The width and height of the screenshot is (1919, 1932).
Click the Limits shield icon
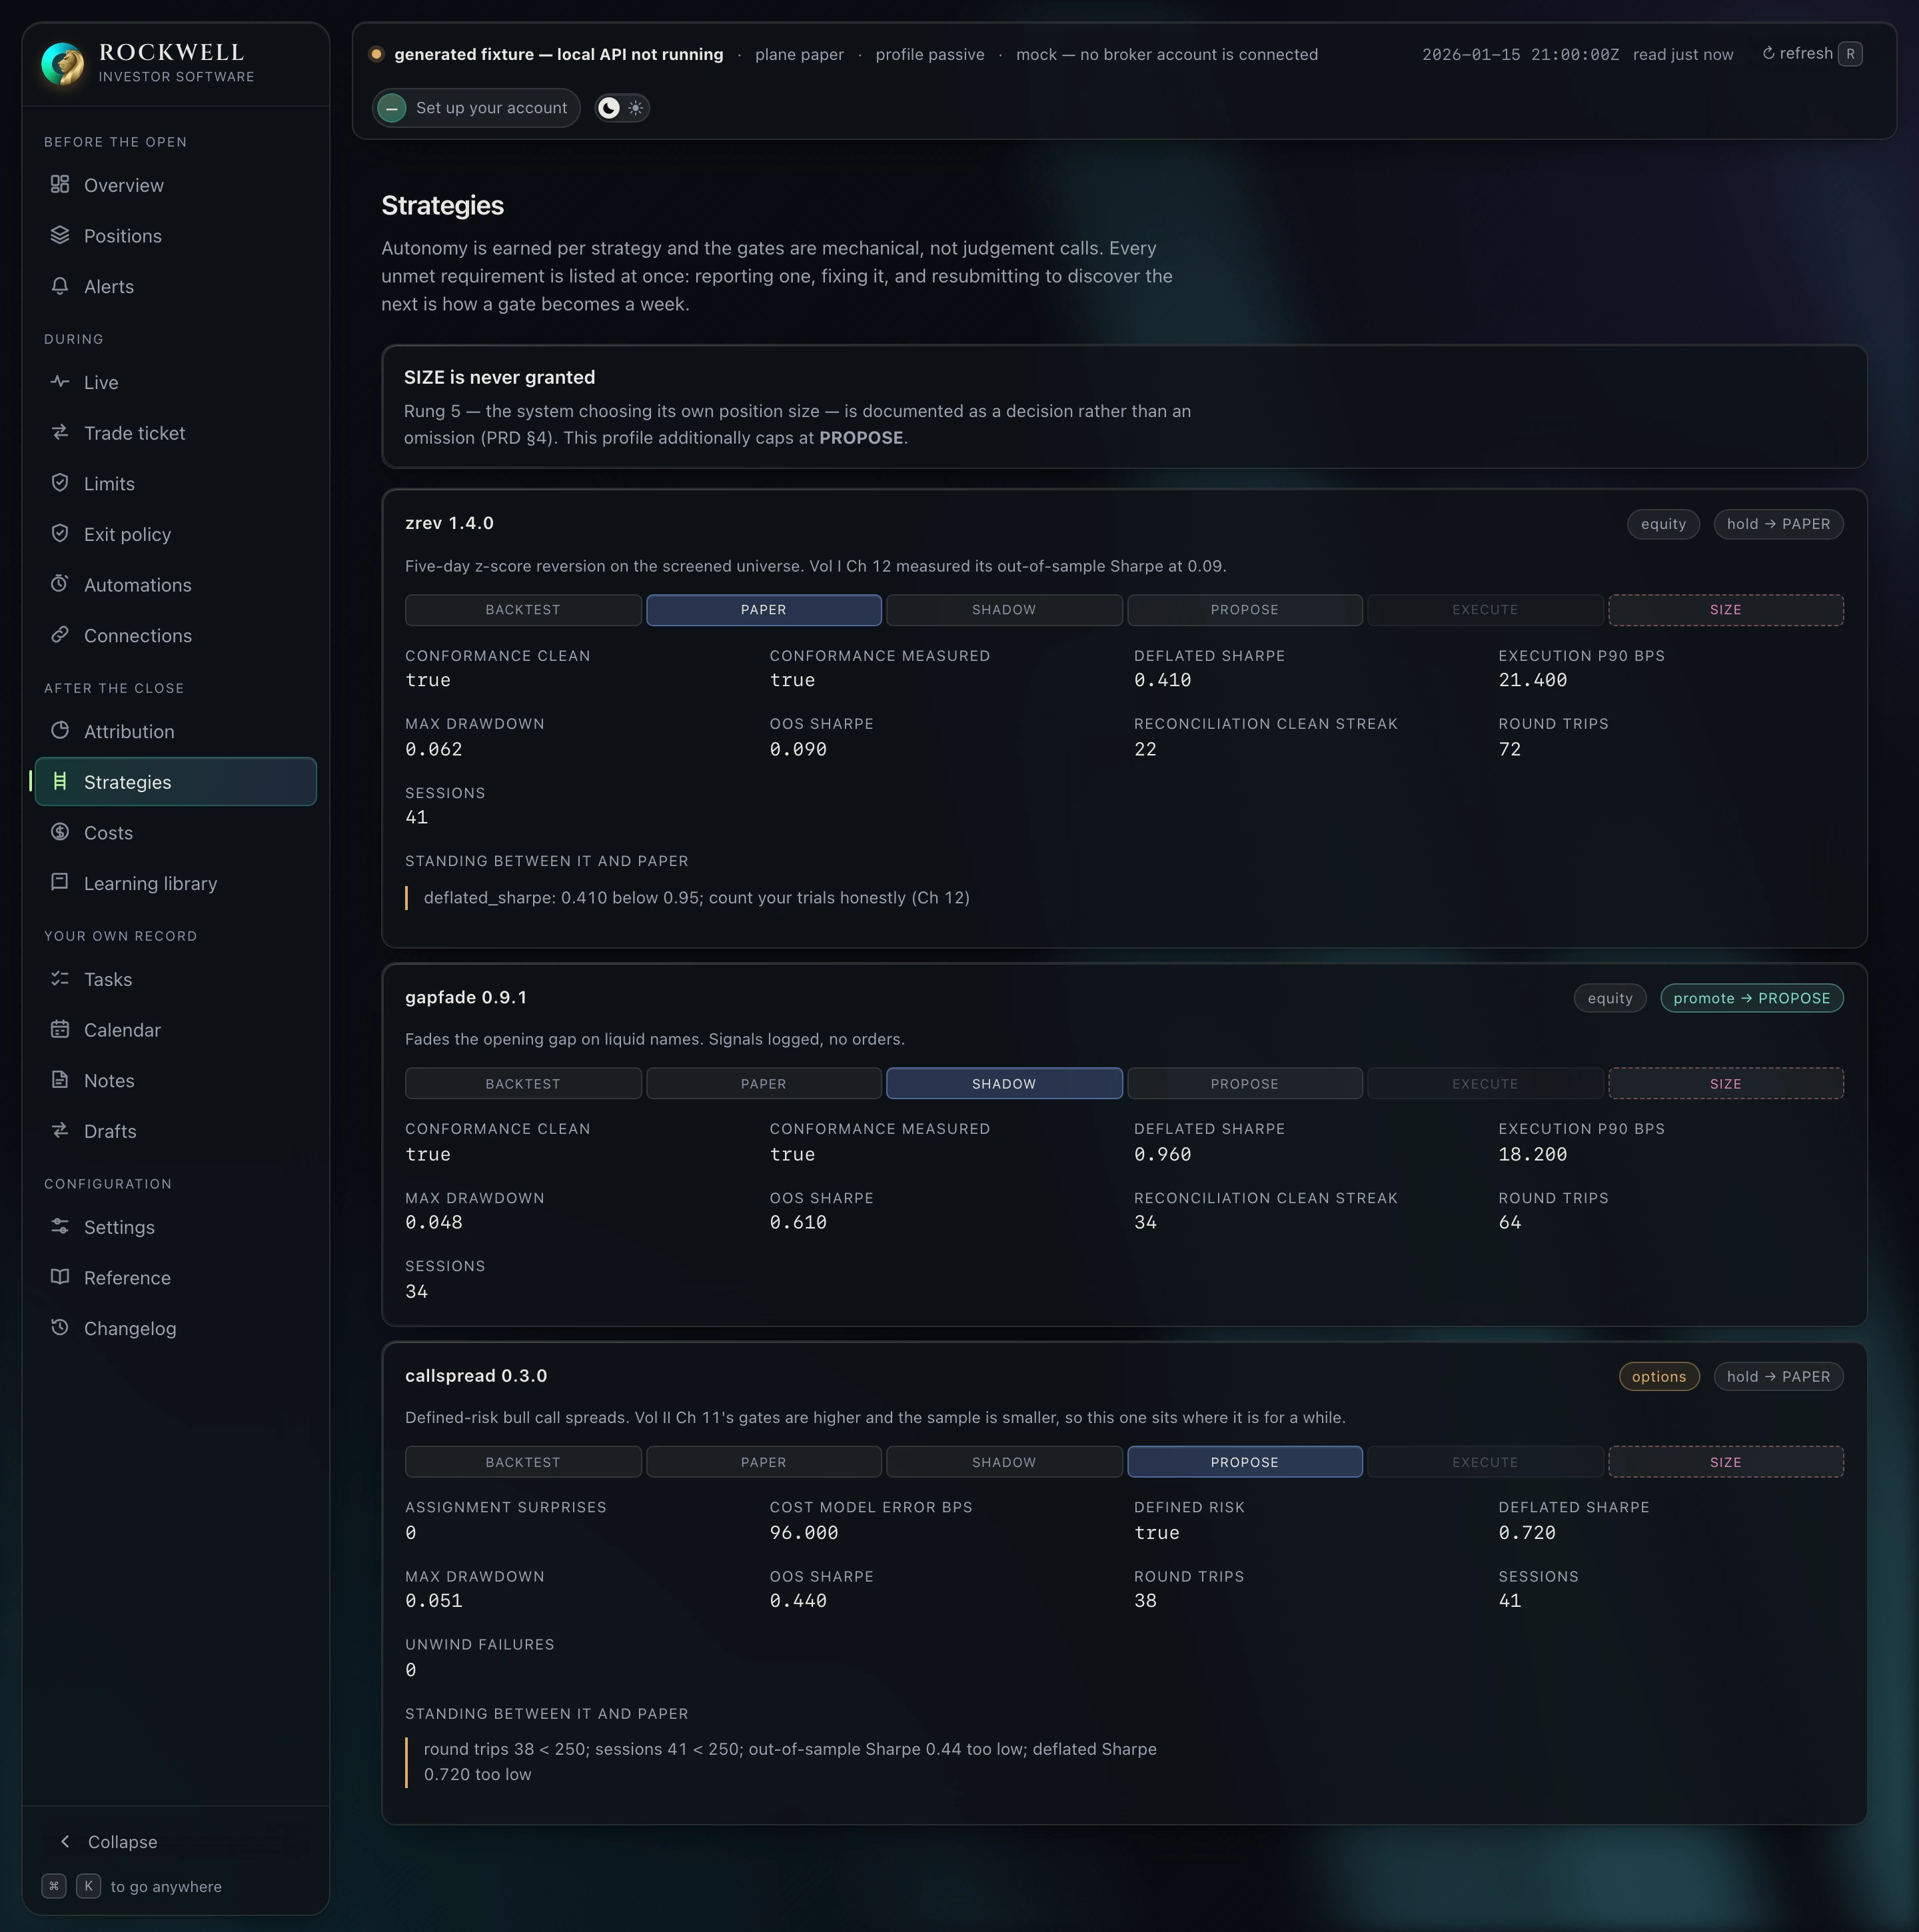tap(60, 483)
